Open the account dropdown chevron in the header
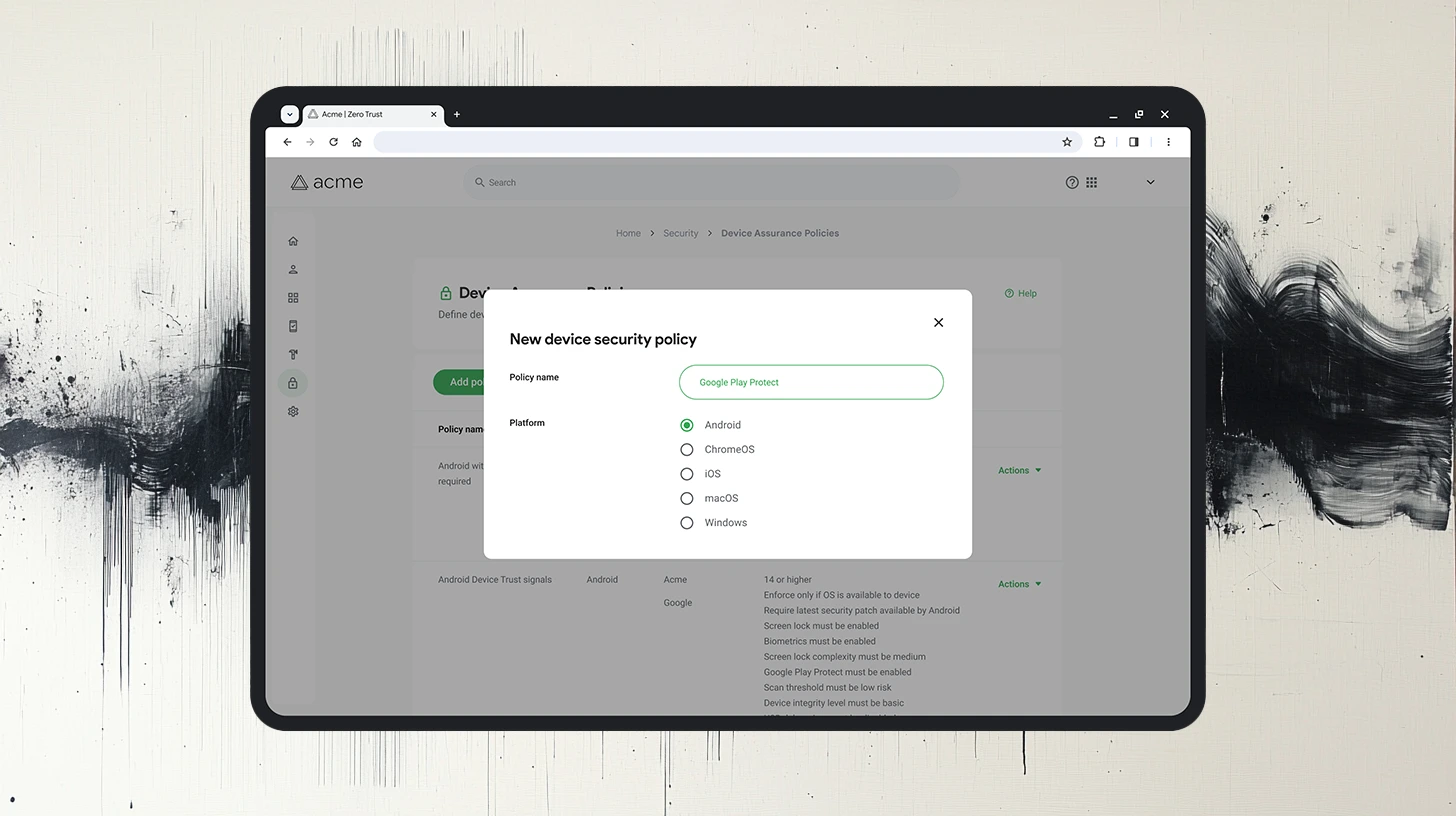The width and height of the screenshot is (1456, 816). (x=1150, y=182)
